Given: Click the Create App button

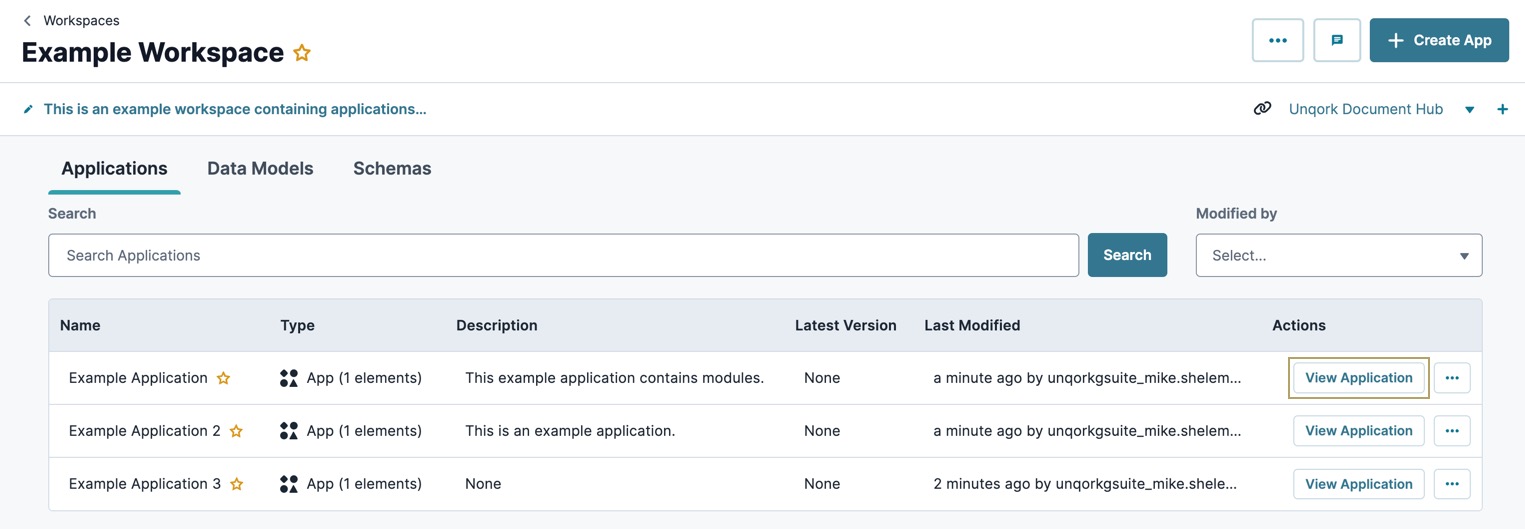Looking at the screenshot, I should click(x=1439, y=40).
